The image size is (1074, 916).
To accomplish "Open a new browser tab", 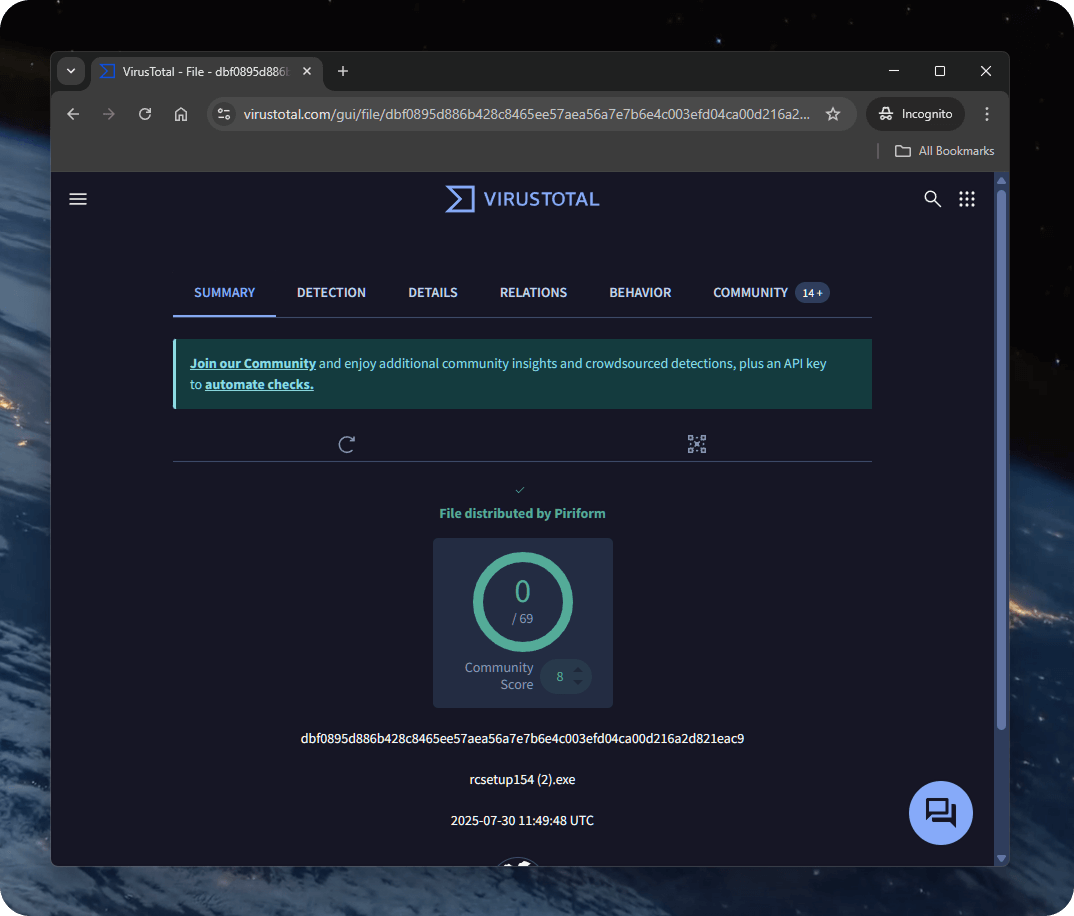I will point(343,71).
